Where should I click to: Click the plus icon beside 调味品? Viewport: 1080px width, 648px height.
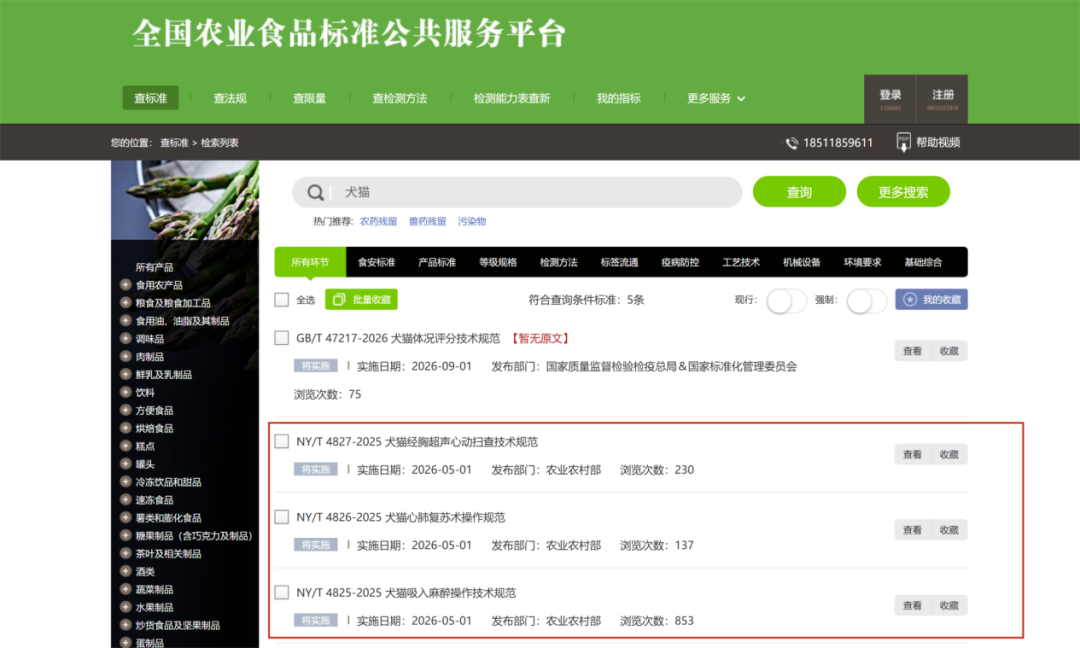[x=126, y=339]
